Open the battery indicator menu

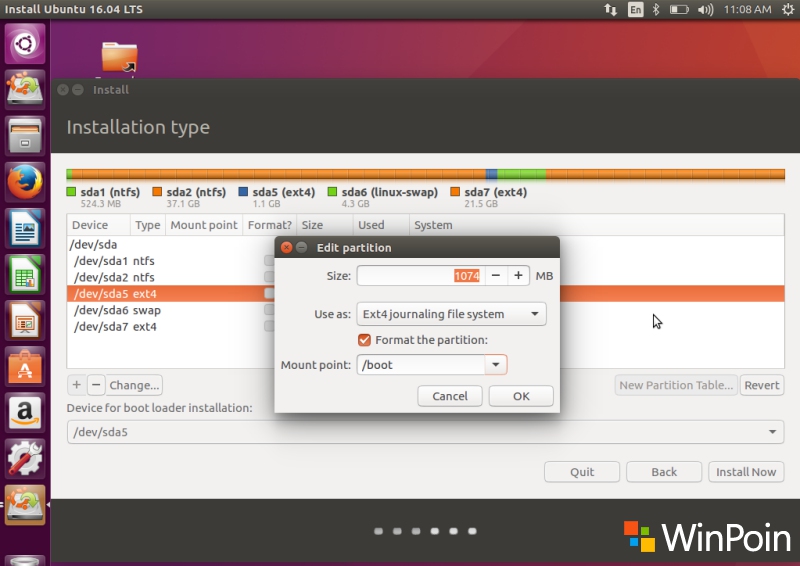tap(679, 9)
